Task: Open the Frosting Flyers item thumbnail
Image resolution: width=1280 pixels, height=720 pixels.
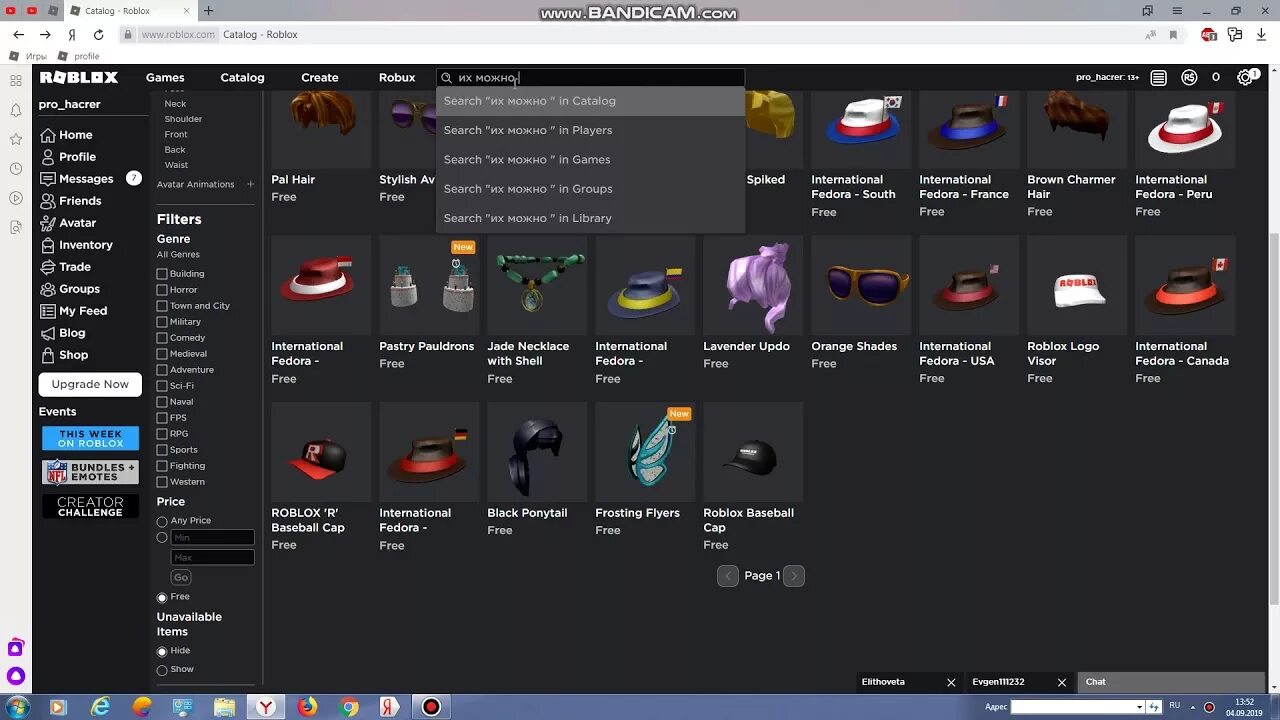Action: (645, 452)
